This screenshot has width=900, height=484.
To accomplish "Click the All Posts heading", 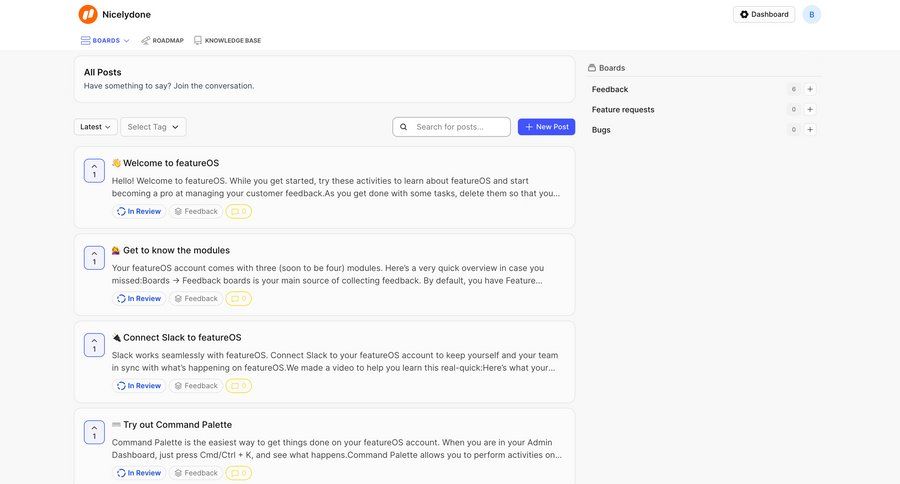I will (103, 72).
